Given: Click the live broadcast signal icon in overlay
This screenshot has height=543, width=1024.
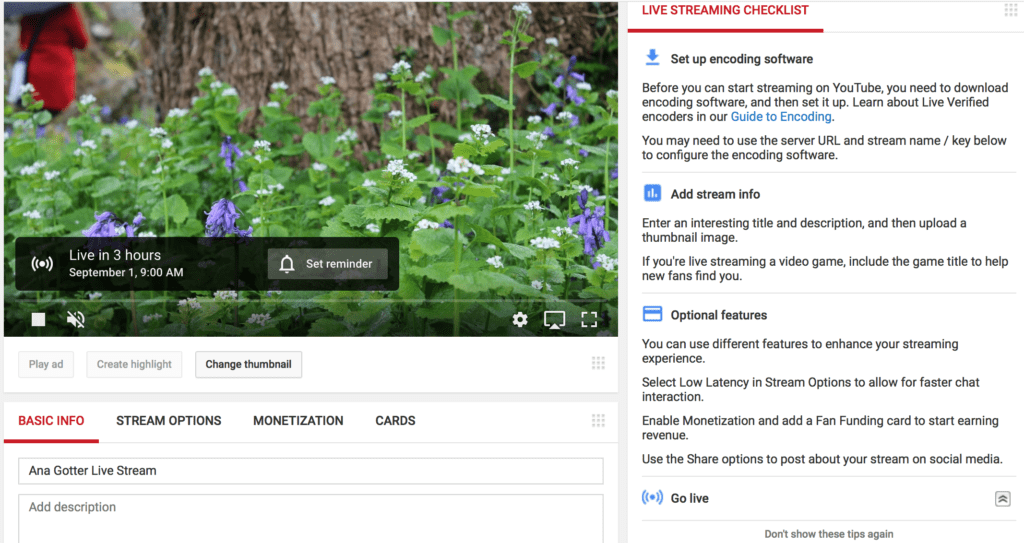Looking at the screenshot, I should click(x=42, y=264).
